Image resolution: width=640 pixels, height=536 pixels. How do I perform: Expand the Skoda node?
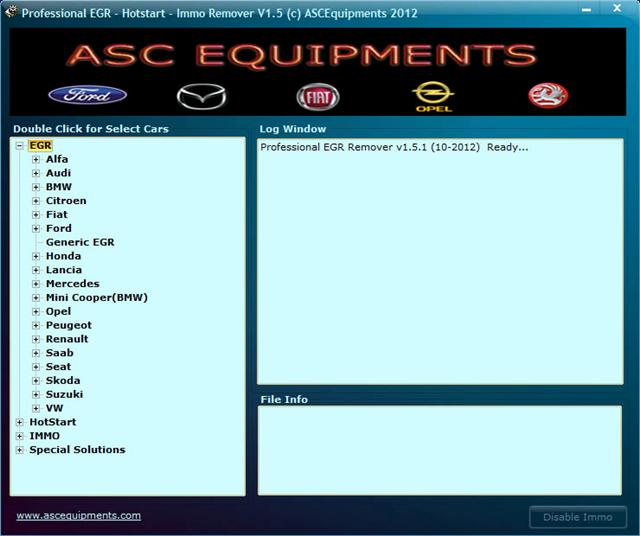tap(36, 381)
